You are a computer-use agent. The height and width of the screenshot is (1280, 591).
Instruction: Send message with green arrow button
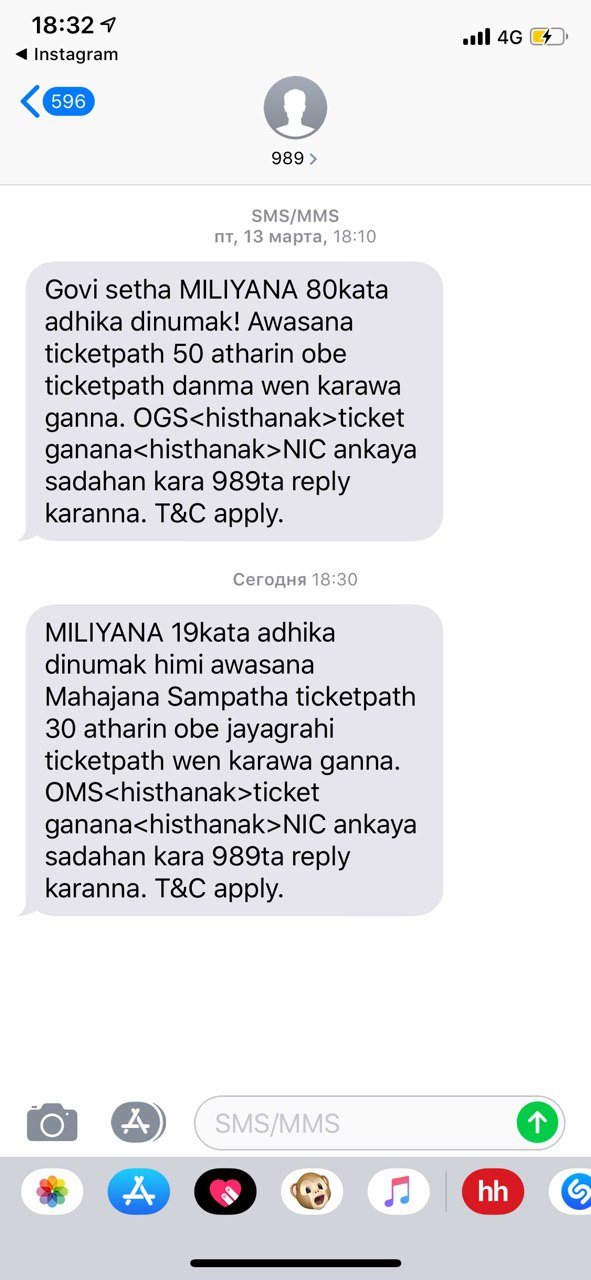point(538,1122)
